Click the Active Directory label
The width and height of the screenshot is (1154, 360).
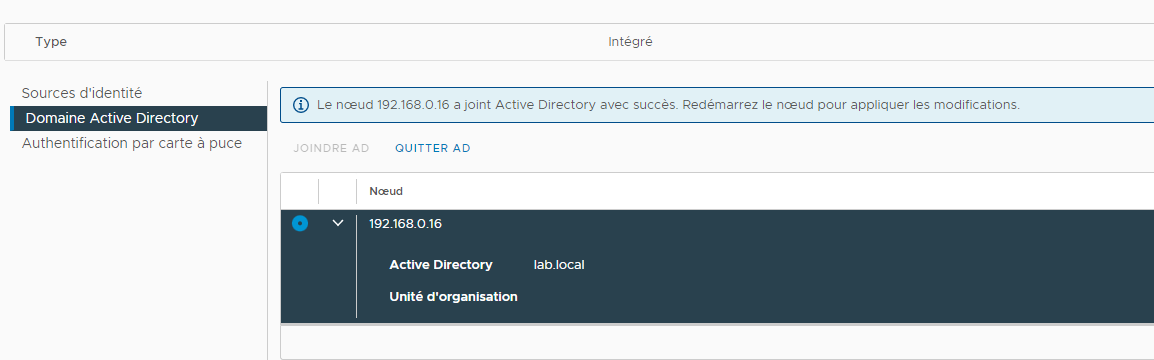click(x=441, y=264)
